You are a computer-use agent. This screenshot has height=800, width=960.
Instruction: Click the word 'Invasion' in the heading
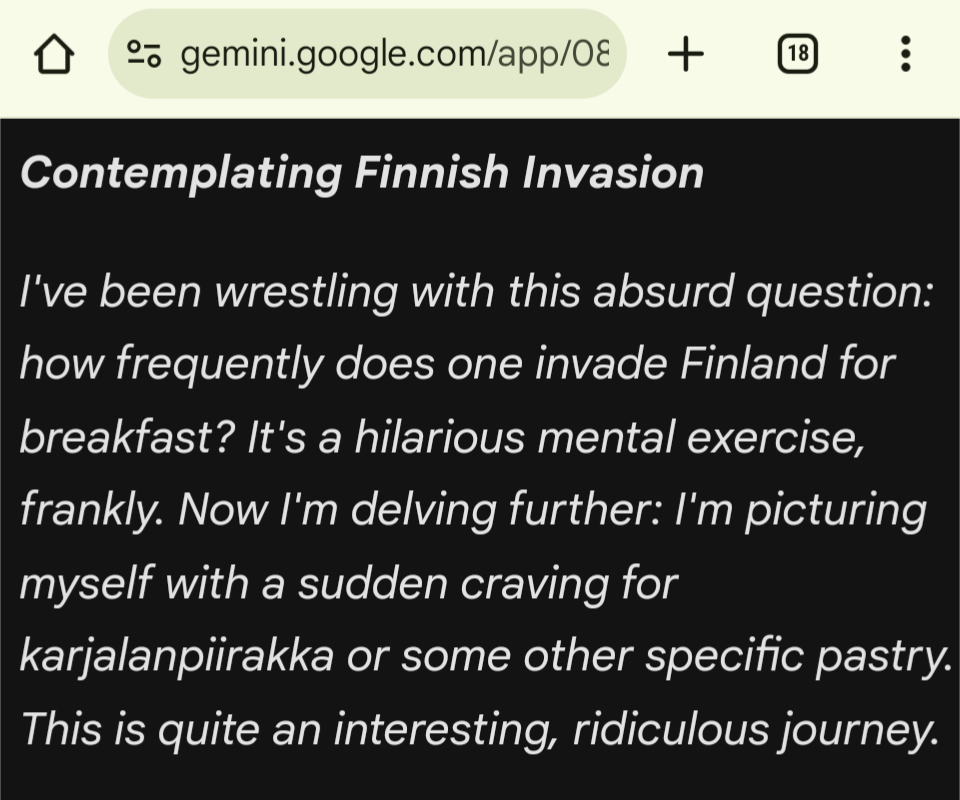tap(613, 173)
